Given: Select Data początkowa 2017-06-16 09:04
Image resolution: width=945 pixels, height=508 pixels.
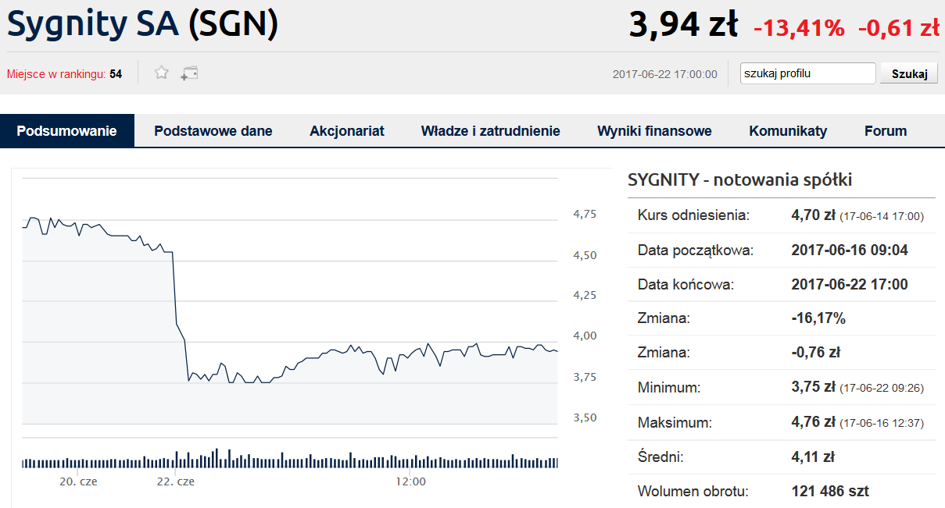Looking at the screenshot, I should click(x=849, y=249).
